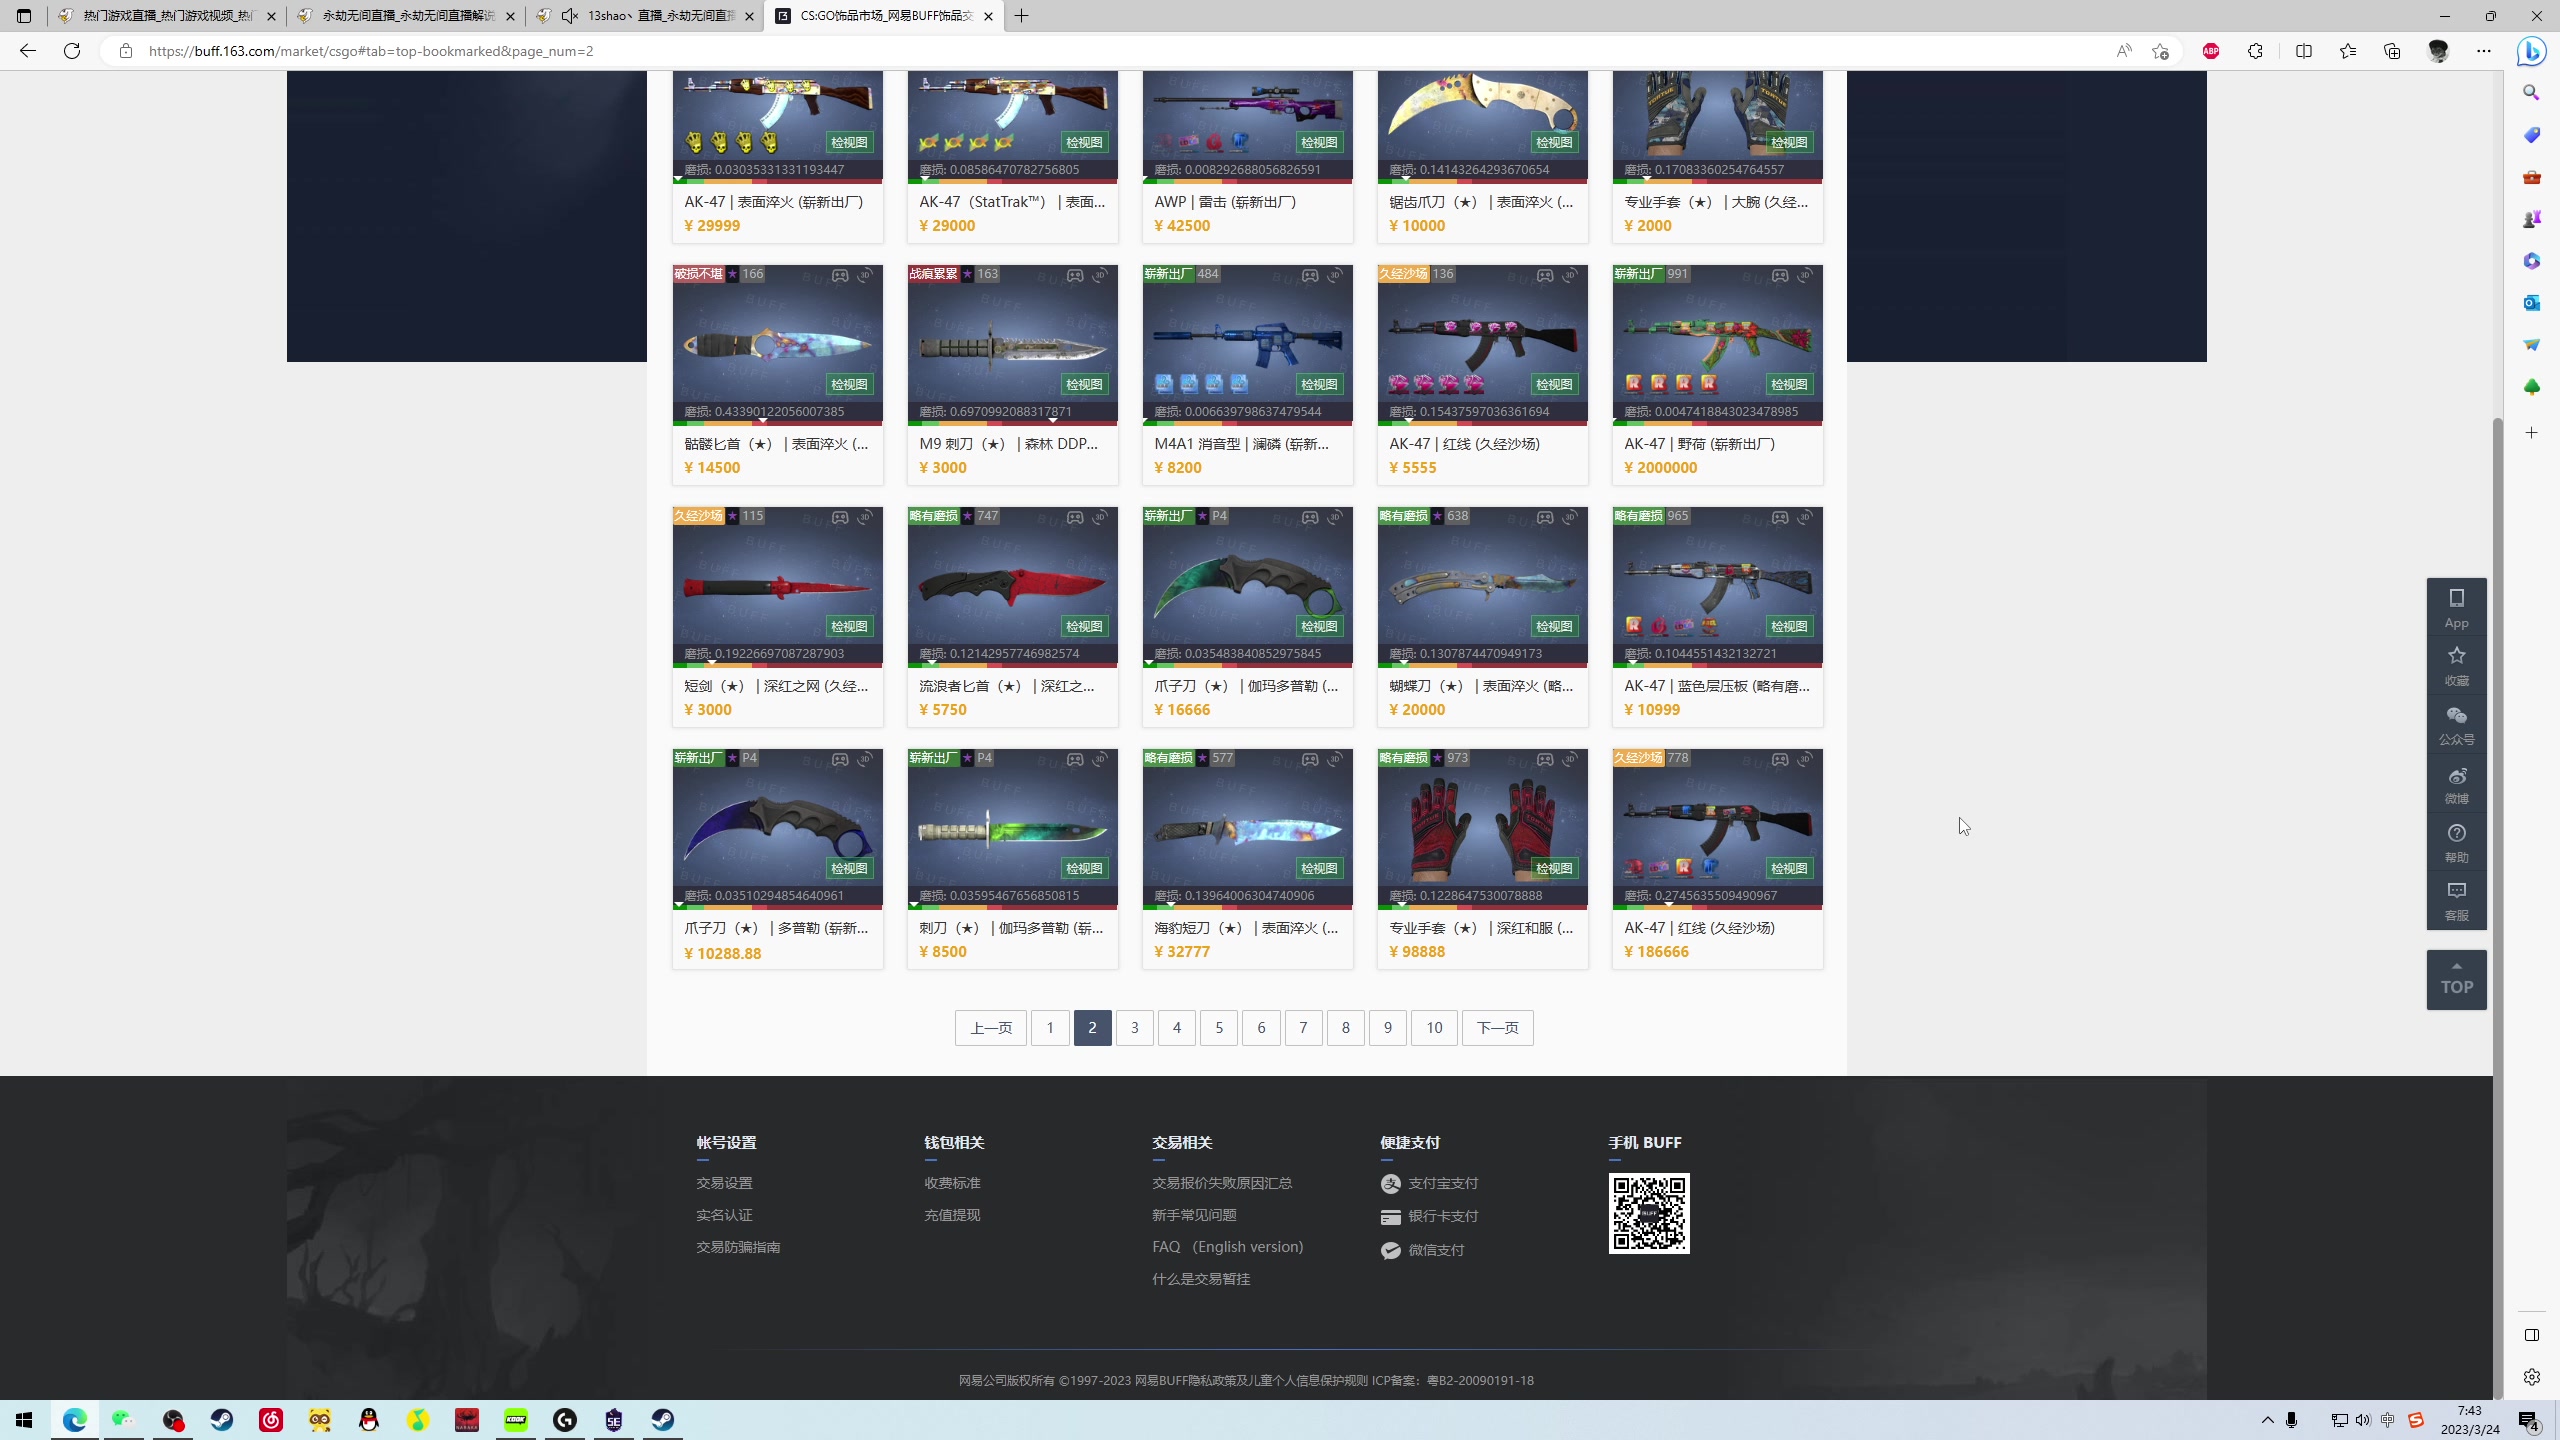The width and height of the screenshot is (2560, 1440).
Task: Open the FAQ (English version) link
Action: 1227,1247
